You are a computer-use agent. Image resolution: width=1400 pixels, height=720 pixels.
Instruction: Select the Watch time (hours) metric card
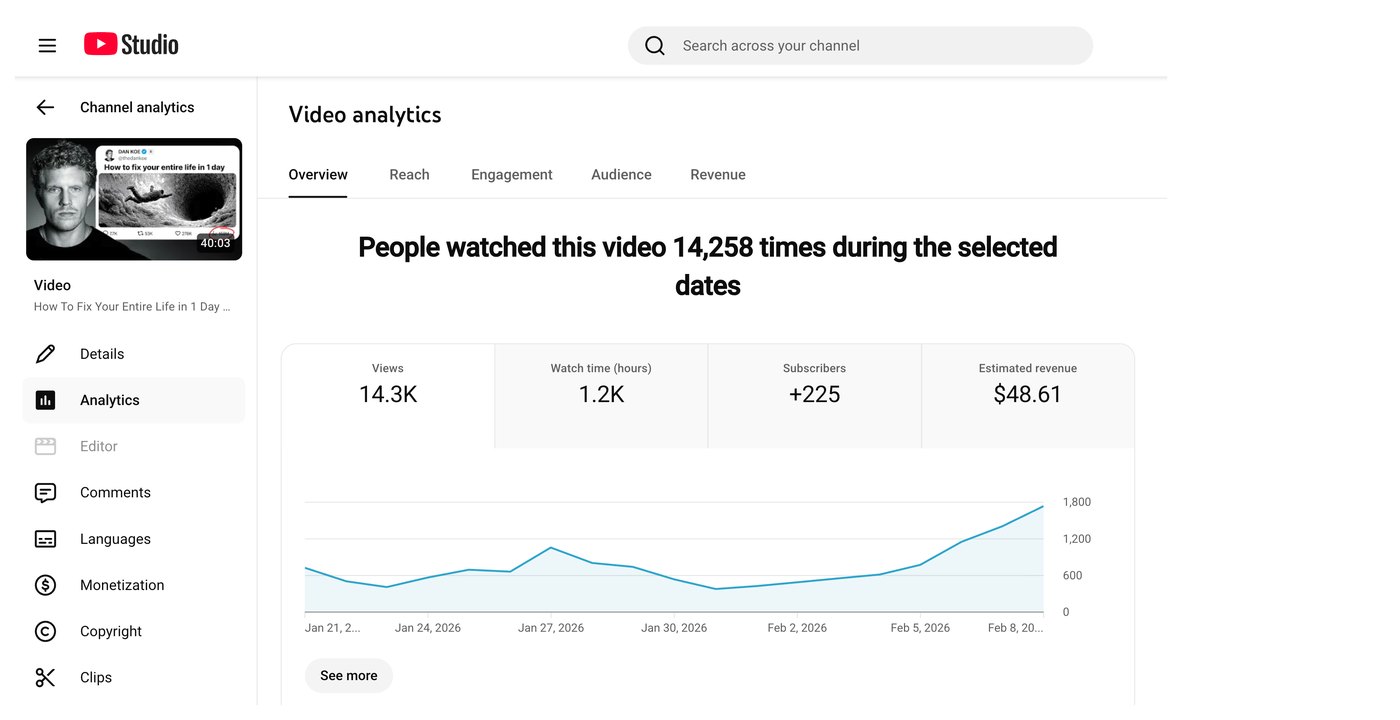pos(601,396)
